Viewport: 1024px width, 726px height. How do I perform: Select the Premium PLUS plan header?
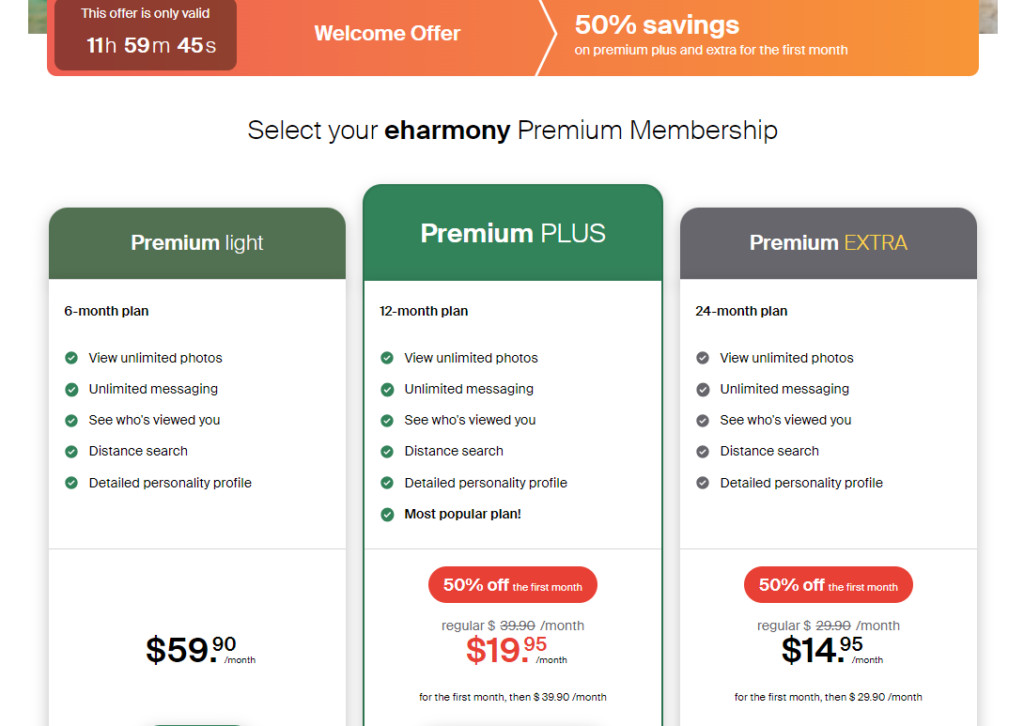click(x=512, y=232)
